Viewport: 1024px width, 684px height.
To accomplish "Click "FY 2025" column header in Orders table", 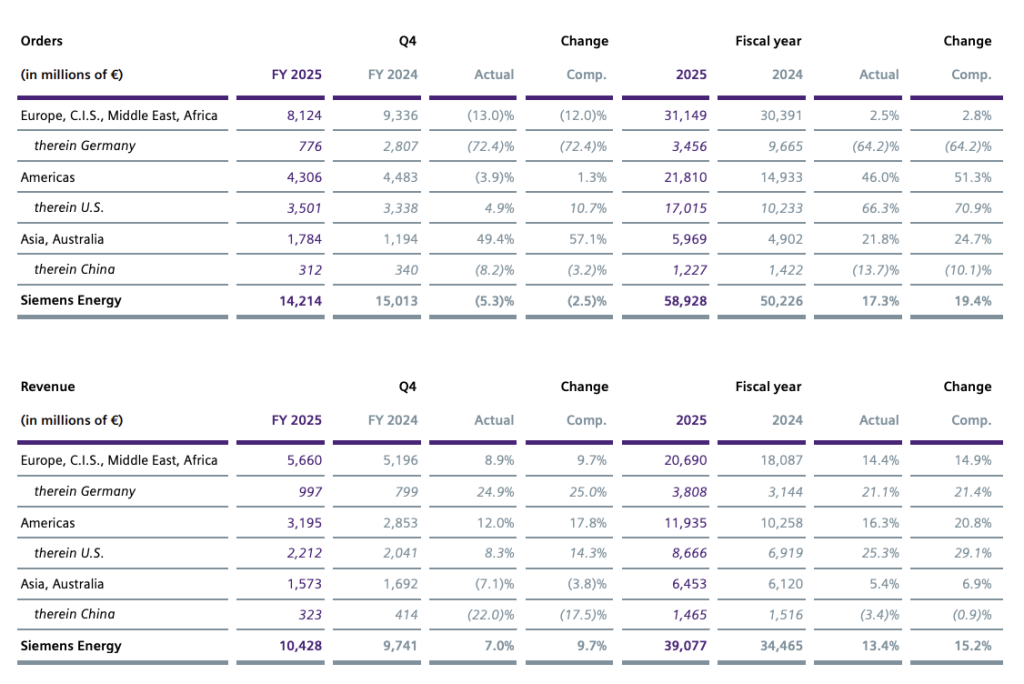I will pyautogui.click(x=296, y=75).
